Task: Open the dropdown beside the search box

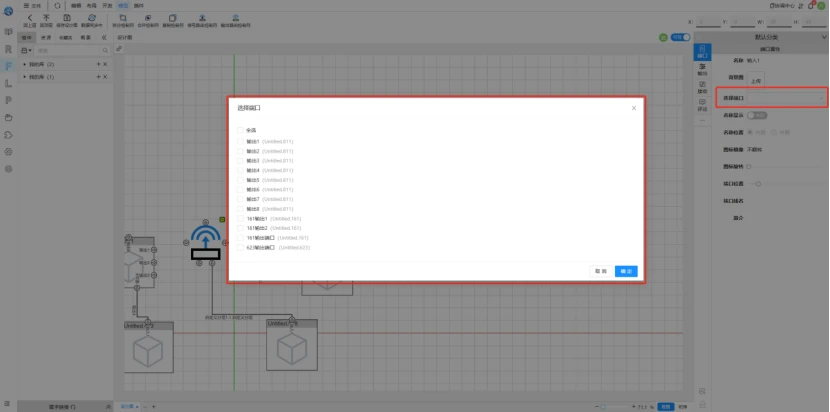Action: (26, 50)
